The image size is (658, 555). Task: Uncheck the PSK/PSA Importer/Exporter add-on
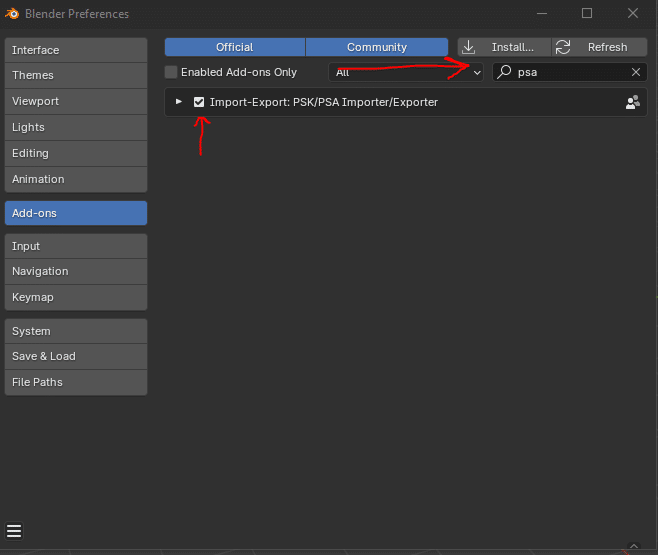point(199,102)
